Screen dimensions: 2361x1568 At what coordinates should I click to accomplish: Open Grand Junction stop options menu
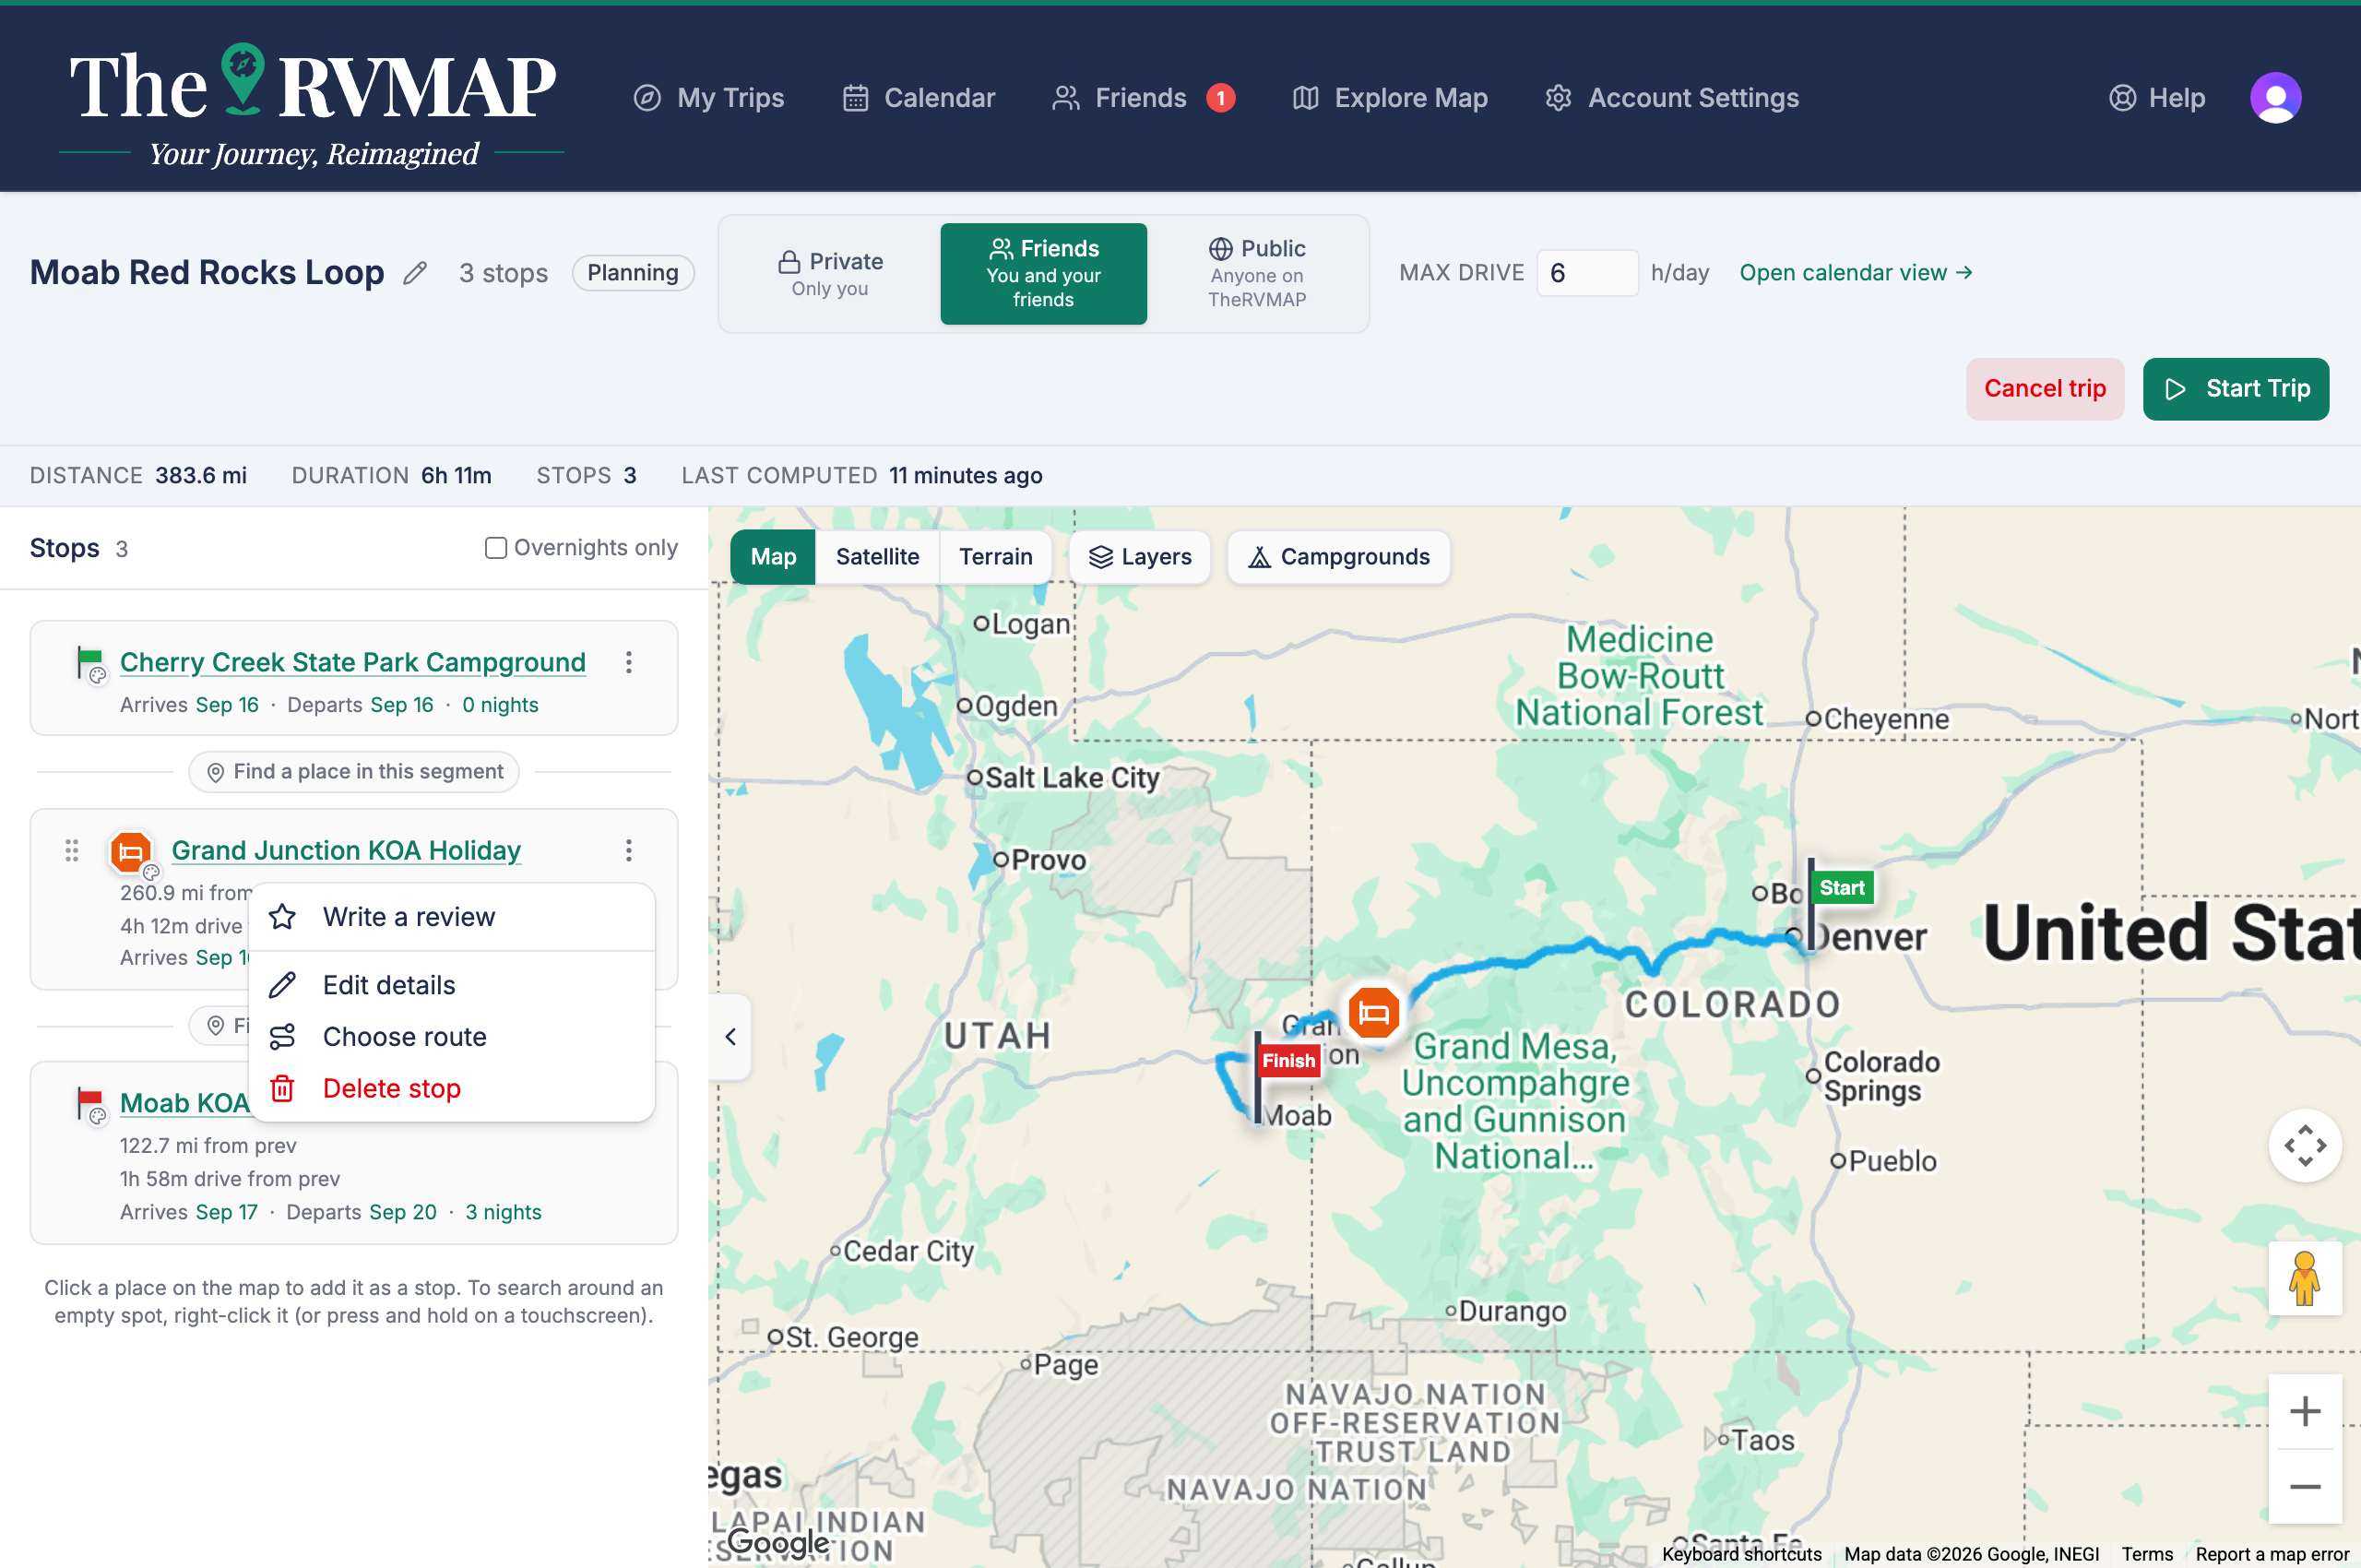click(x=629, y=850)
